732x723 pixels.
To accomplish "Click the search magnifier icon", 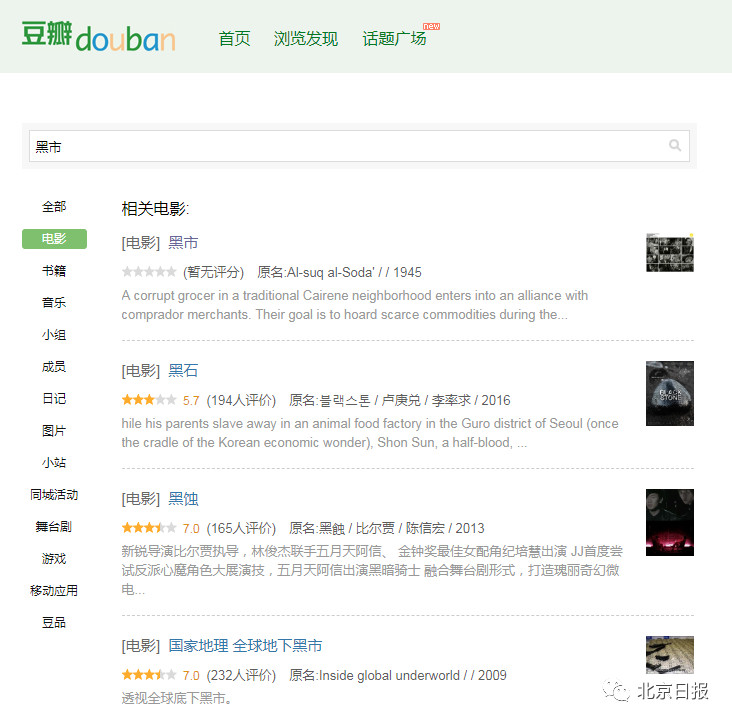I will tap(675, 146).
